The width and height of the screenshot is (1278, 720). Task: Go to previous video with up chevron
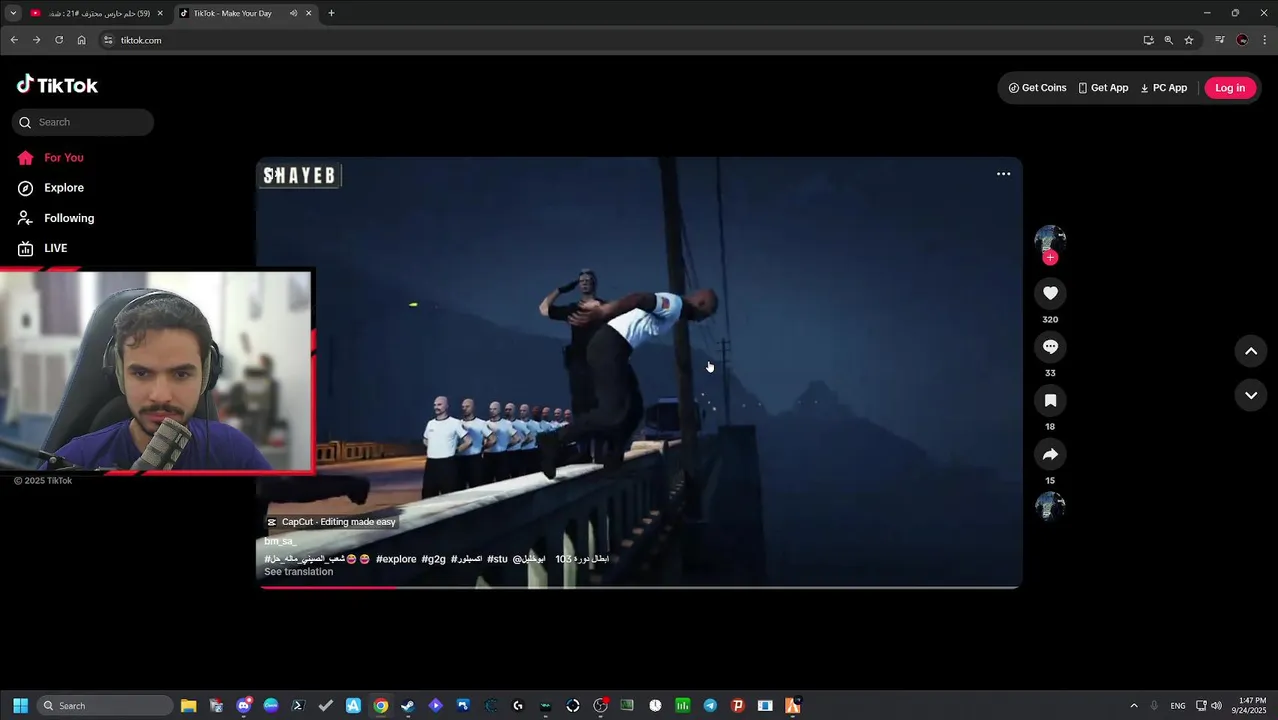pos(1250,351)
